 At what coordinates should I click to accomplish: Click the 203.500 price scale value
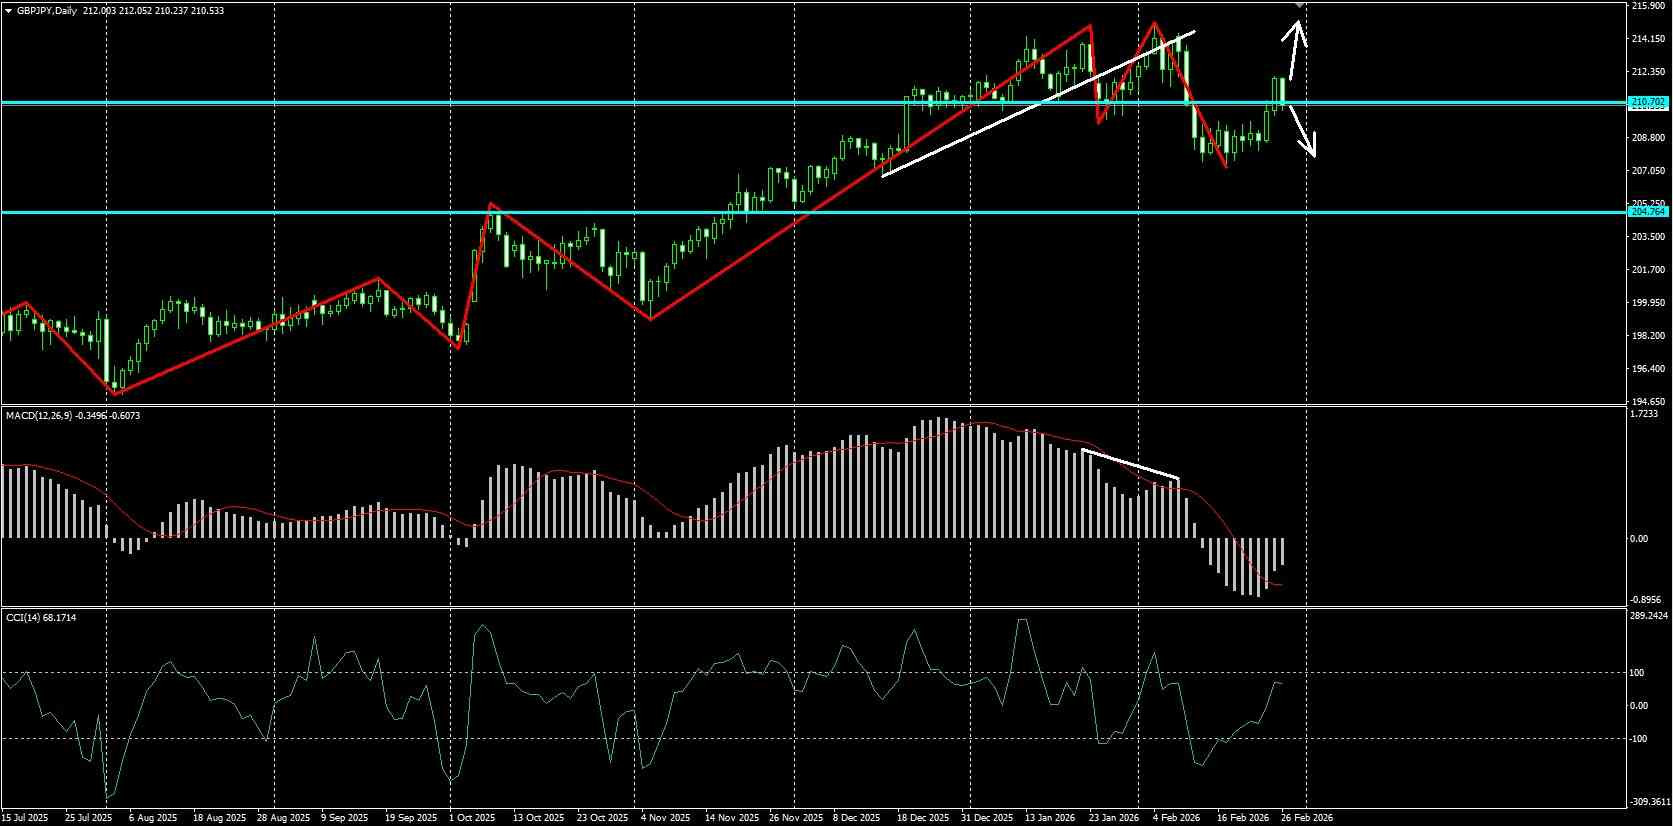coord(1647,237)
